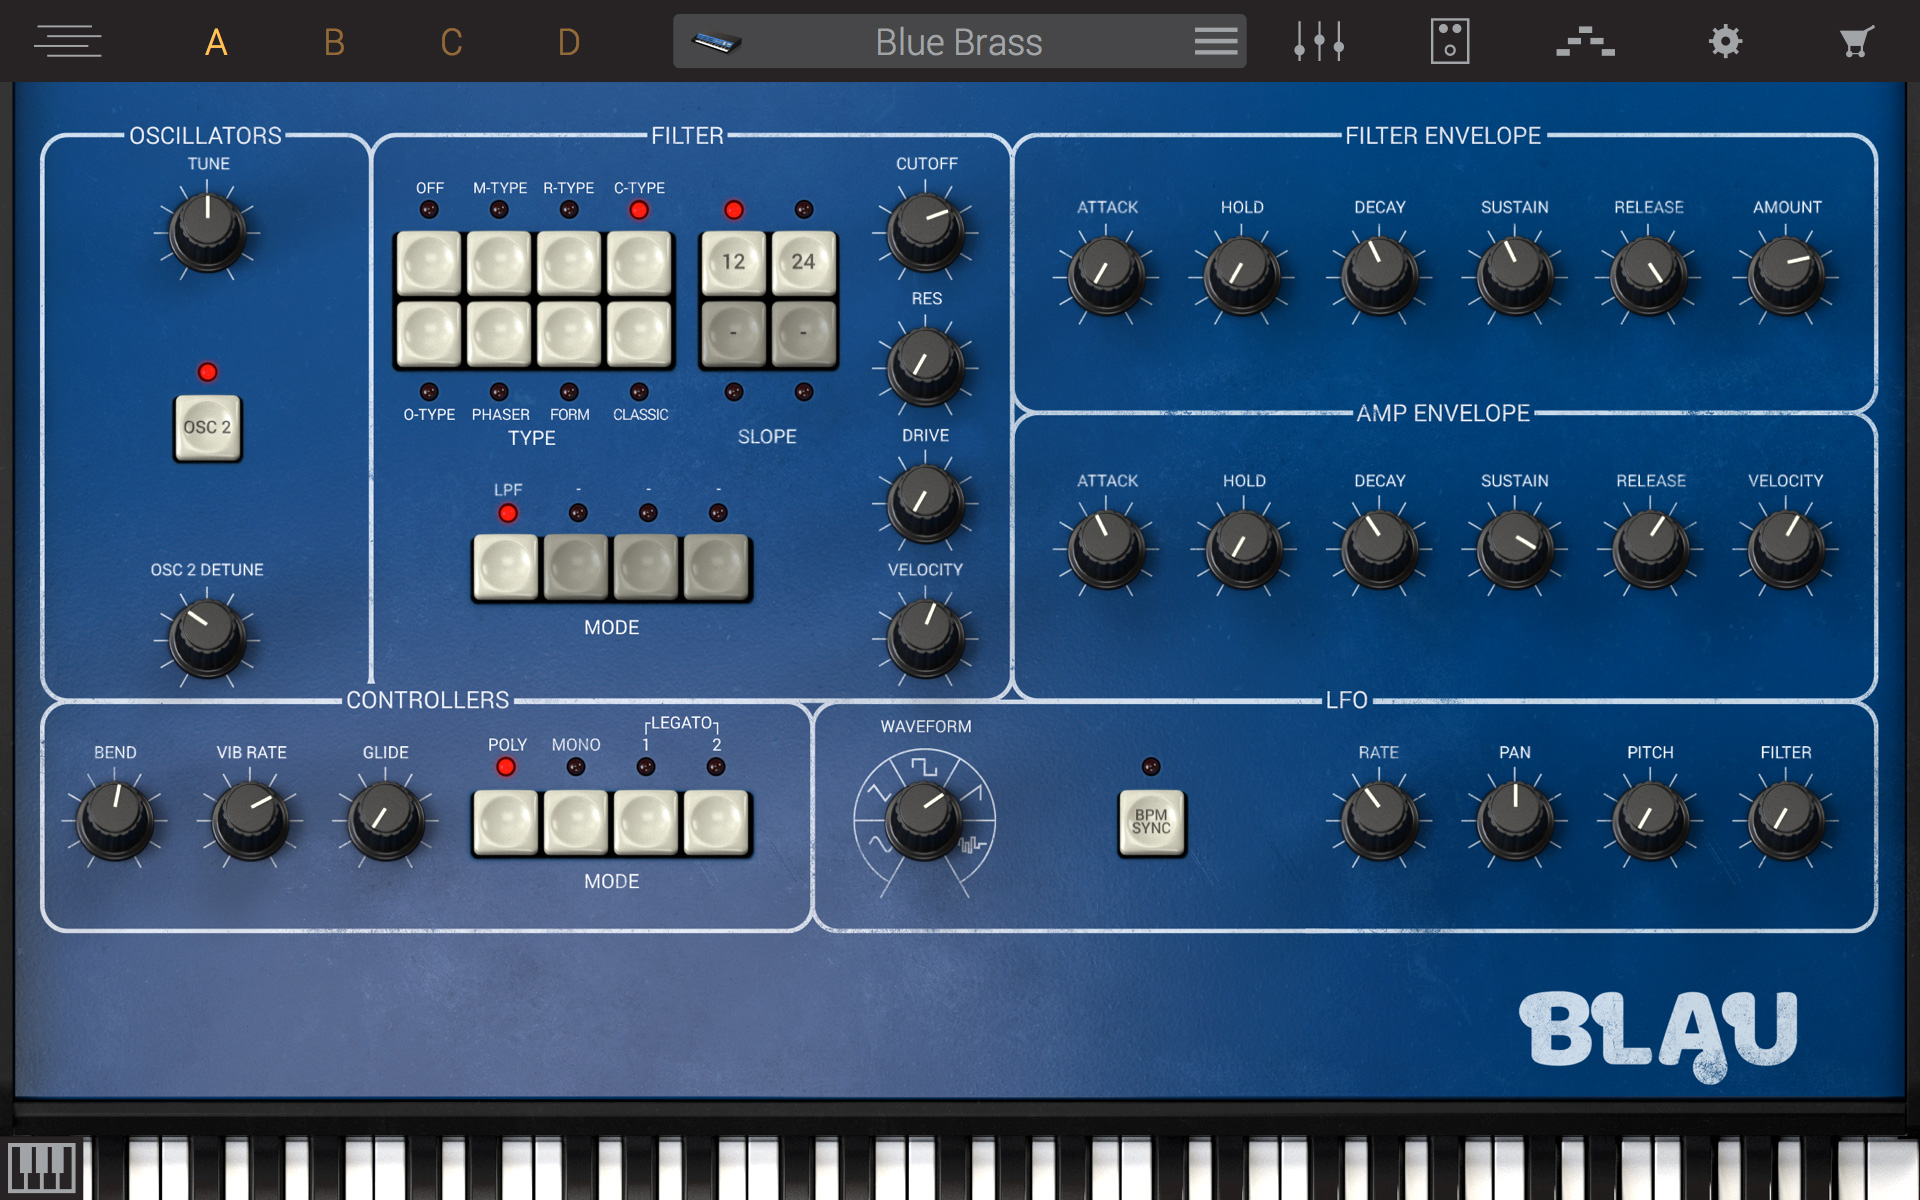Click the filter CUTOFF knob
Screen dimensions: 1920x1200
coord(925,230)
